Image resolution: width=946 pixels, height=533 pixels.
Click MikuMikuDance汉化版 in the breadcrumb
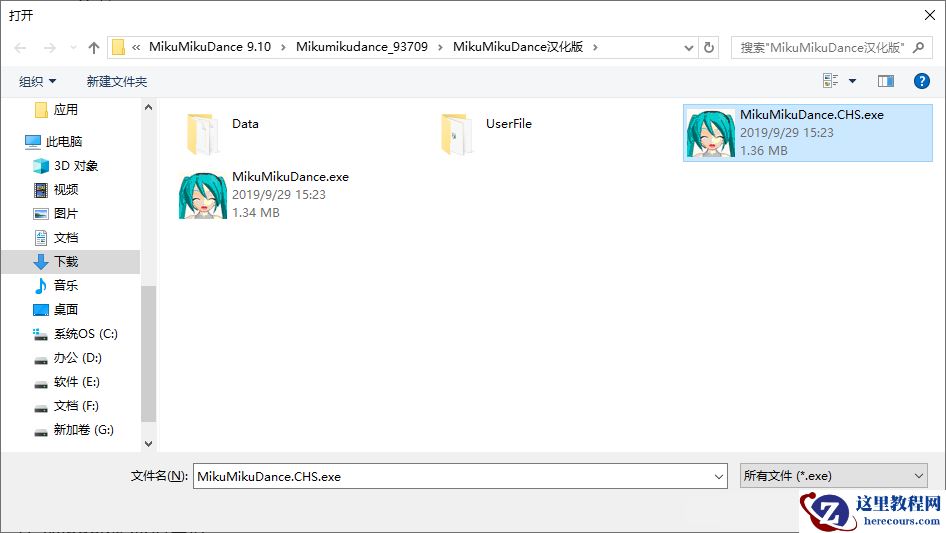click(x=518, y=47)
